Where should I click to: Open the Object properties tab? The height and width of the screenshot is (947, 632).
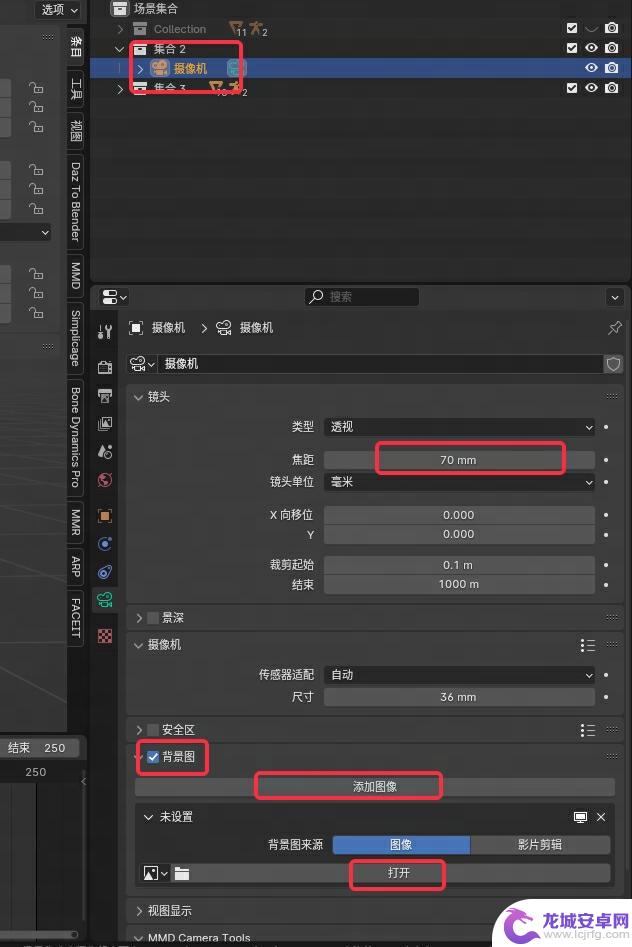click(105, 516)
